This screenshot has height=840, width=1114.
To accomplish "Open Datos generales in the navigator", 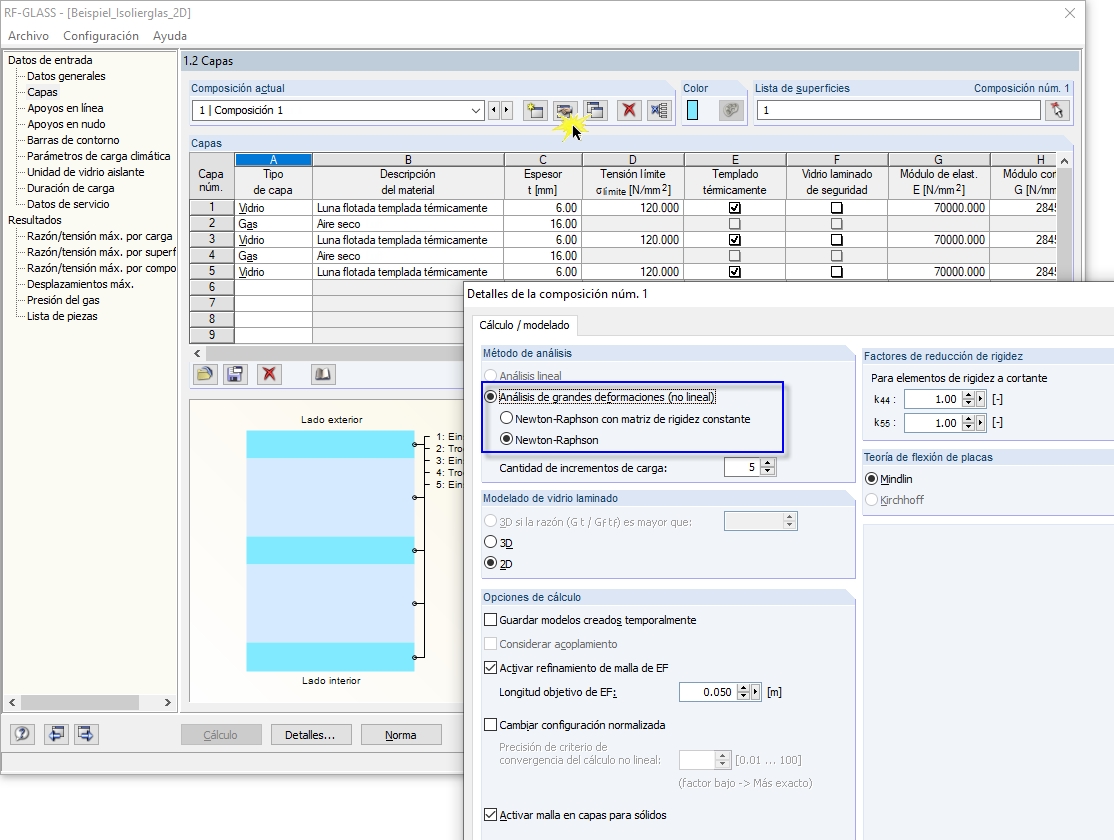I will click(x=66, y=76).
